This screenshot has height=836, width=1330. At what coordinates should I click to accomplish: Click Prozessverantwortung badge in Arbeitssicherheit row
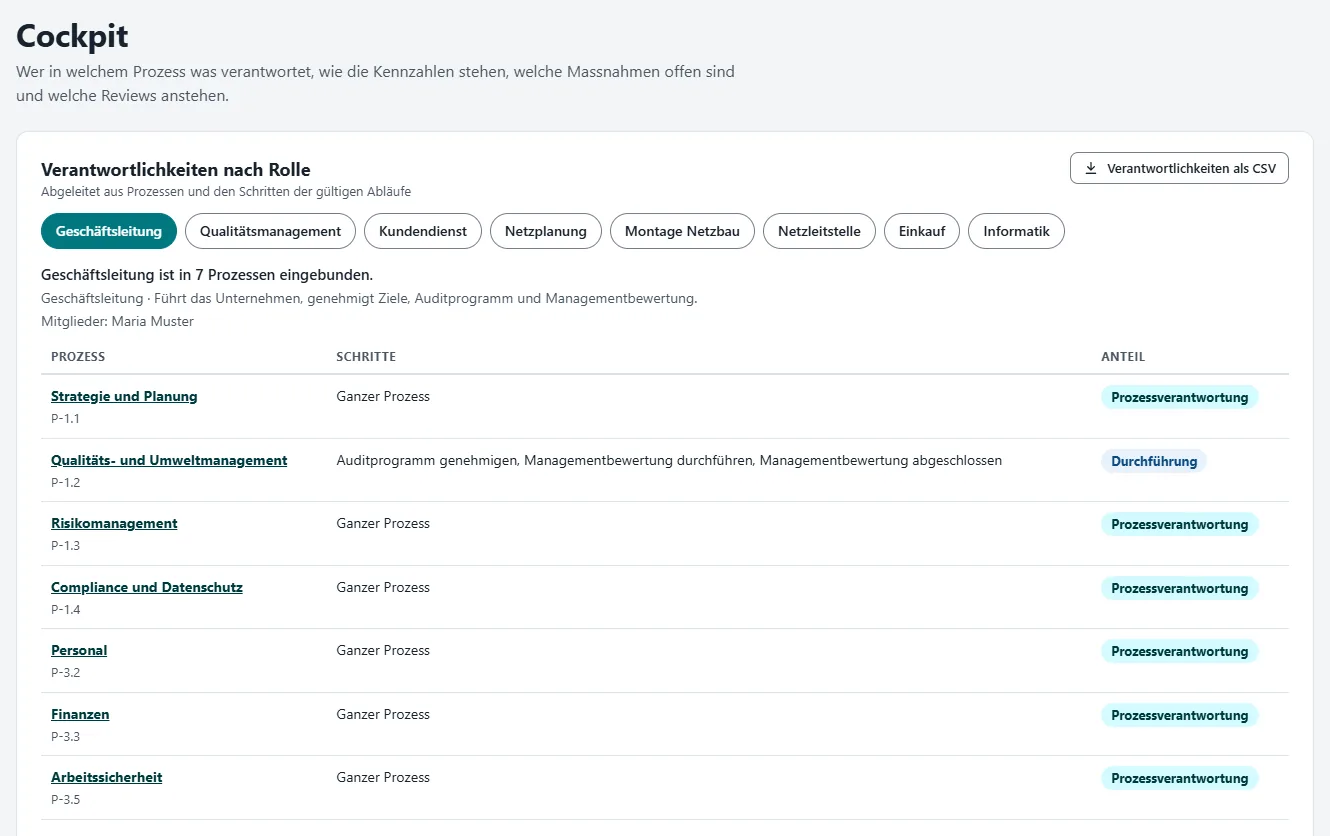1180,778
